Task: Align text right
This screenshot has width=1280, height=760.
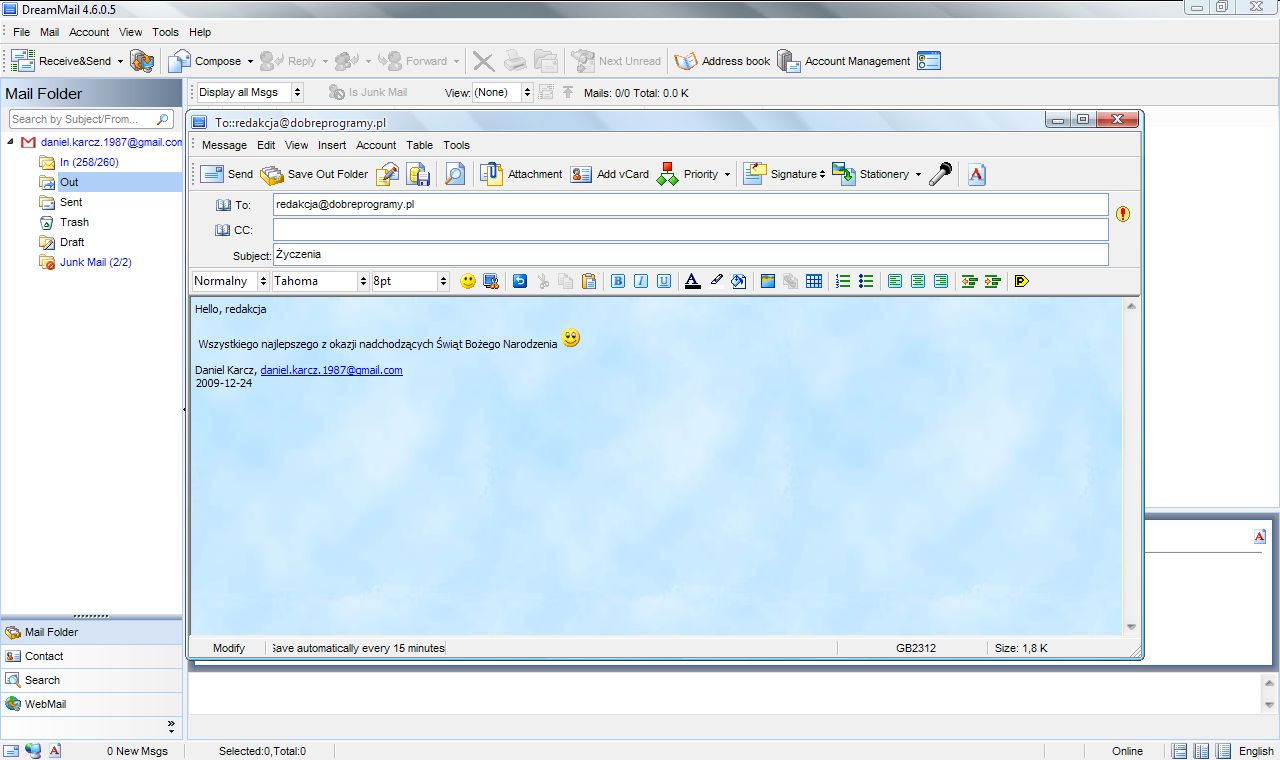Action: (x=941, y=281)
